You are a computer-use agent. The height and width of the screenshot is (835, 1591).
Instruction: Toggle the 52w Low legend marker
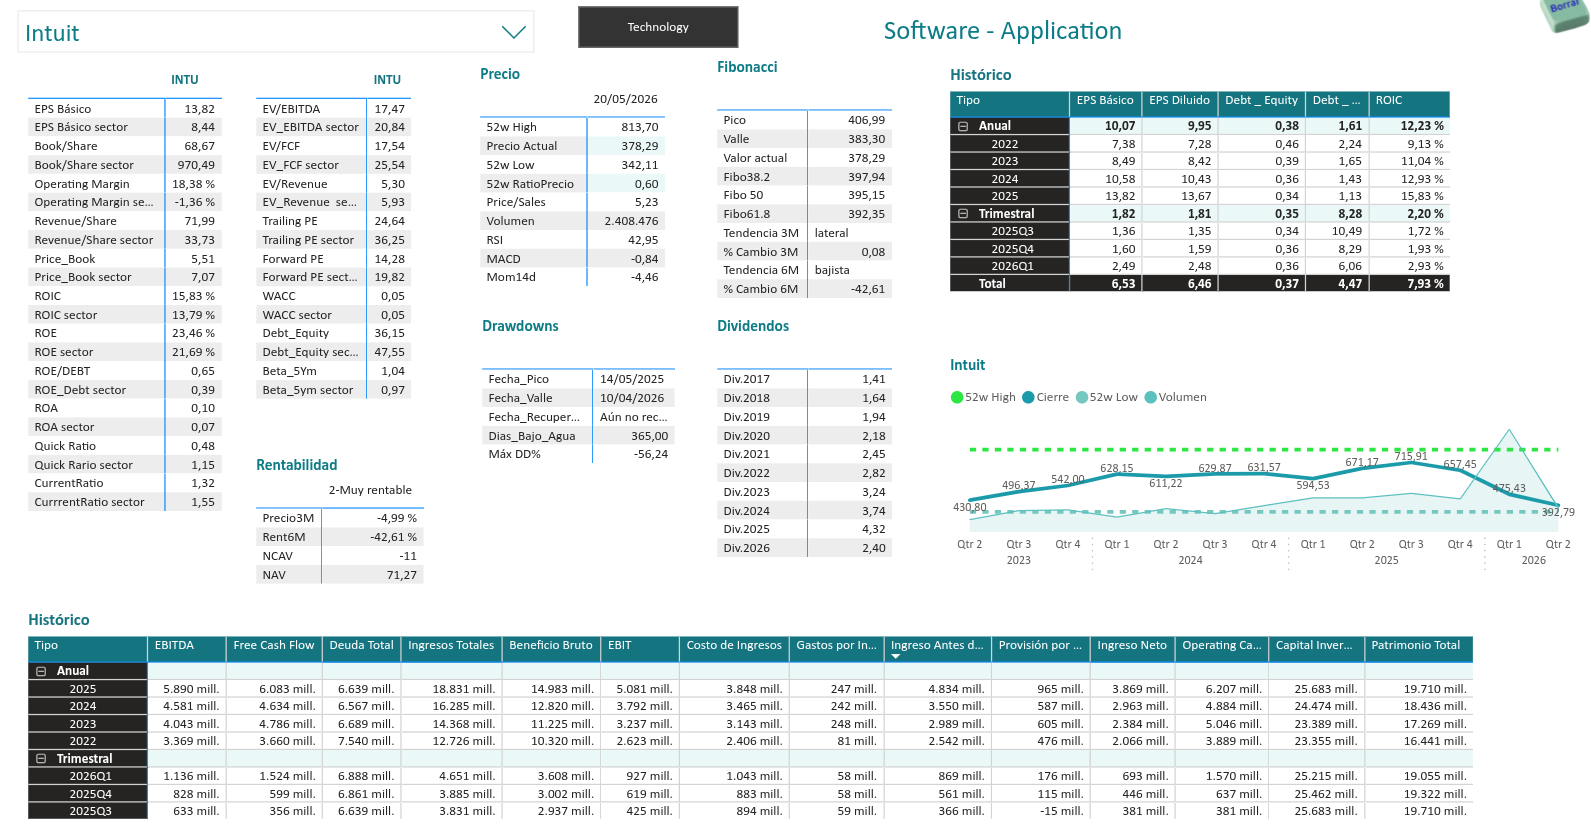[x=1082, y=397]
